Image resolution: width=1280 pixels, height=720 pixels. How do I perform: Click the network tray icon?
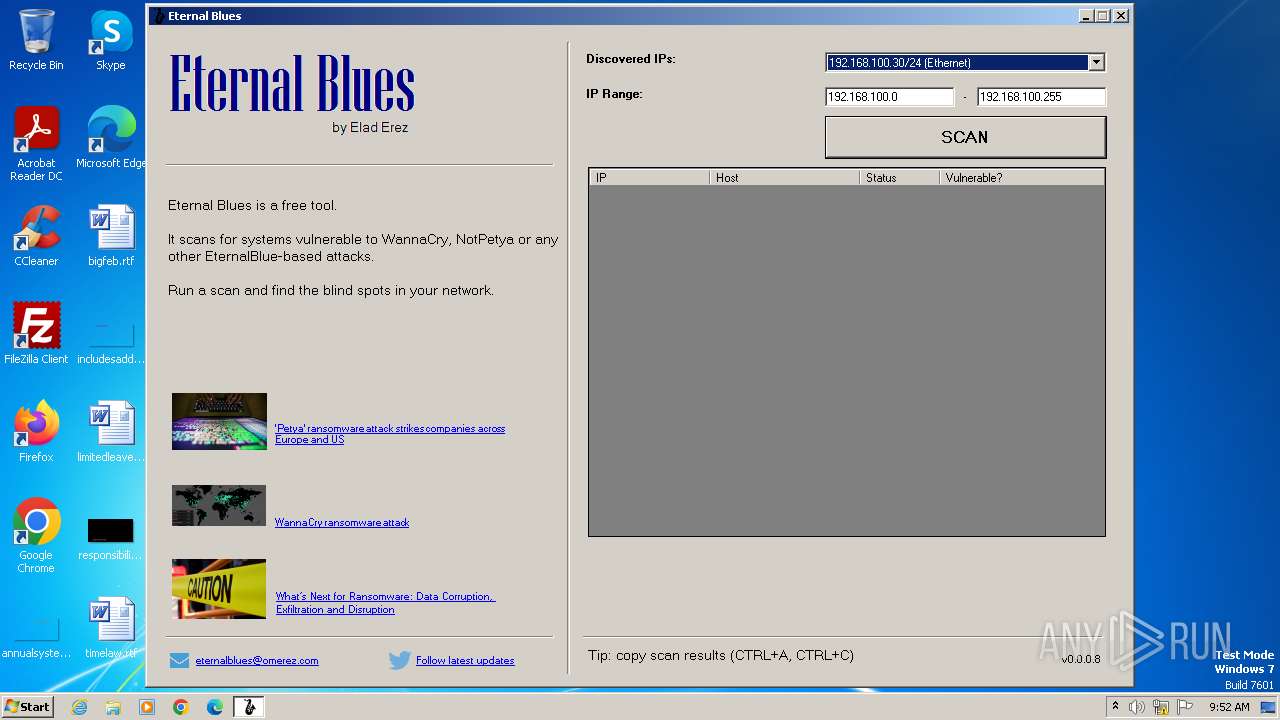point(1161,707)
